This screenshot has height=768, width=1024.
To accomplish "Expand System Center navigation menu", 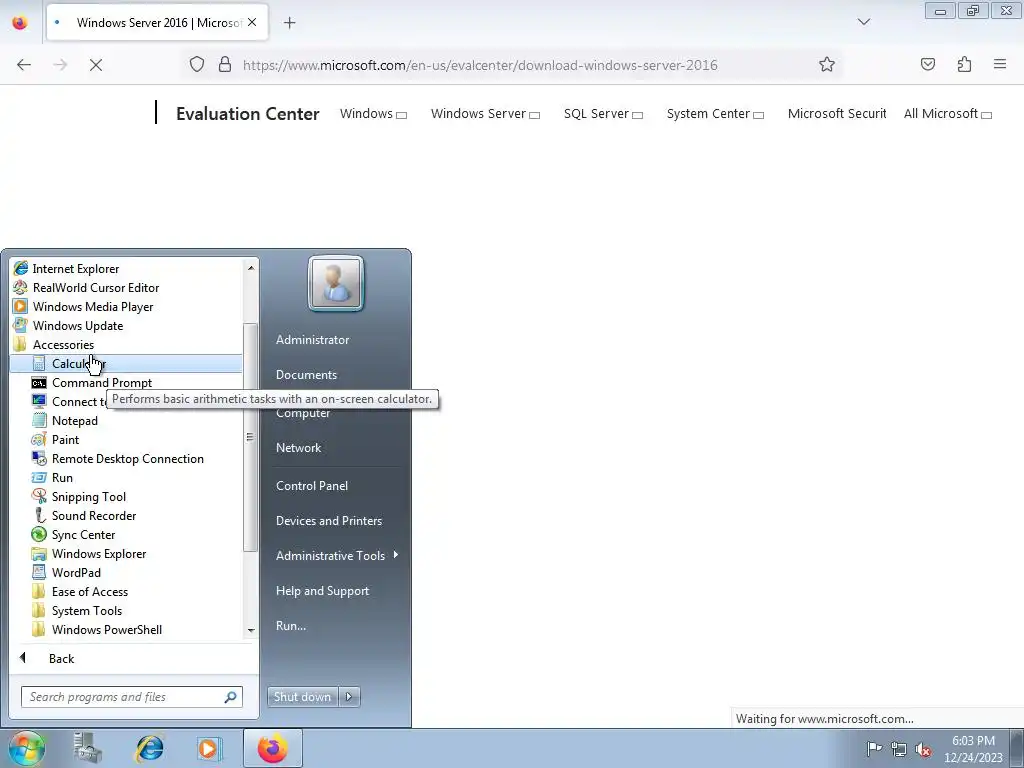I will pos(715,114).
